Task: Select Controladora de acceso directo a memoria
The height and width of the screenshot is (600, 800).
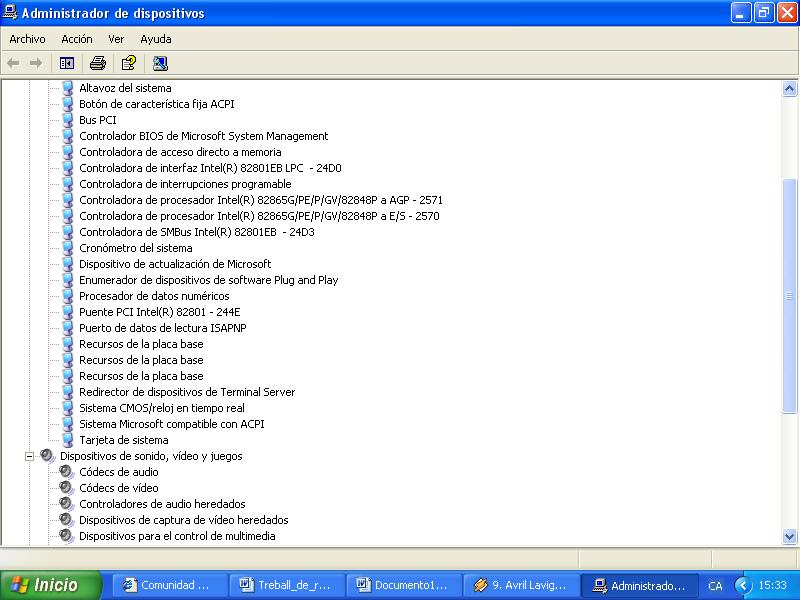Action: click(180, 152)
